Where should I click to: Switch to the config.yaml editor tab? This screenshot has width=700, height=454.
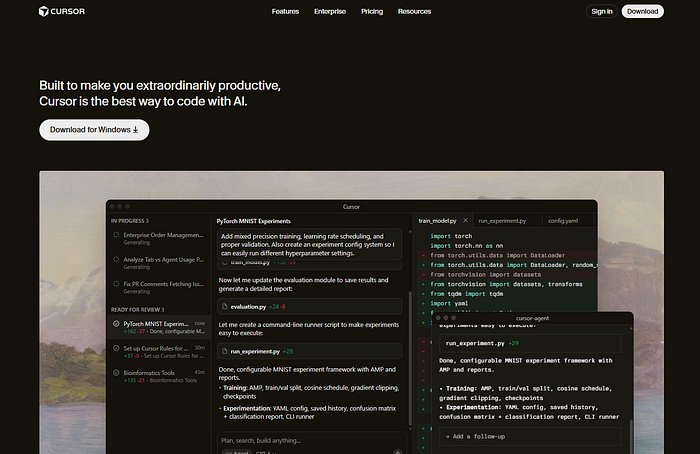click(563, 219)
